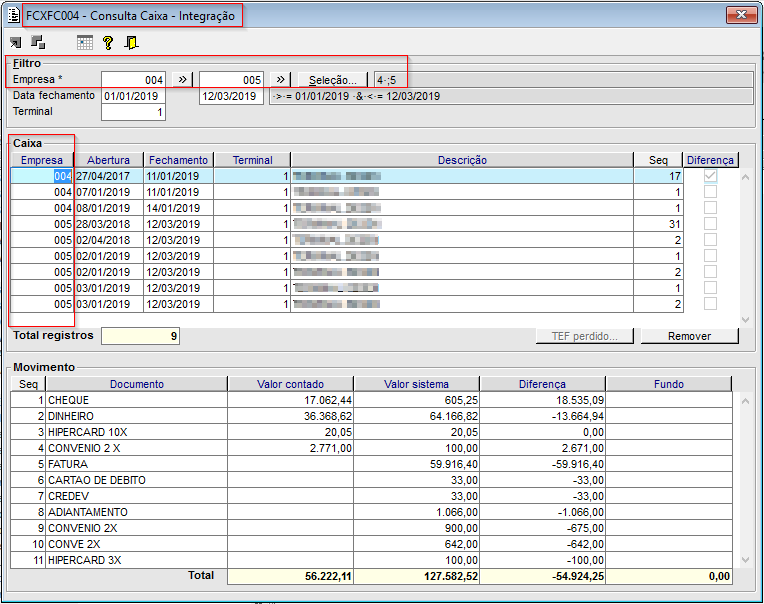Screen dimensions: 764x604
Task: Click the Descrição column header
Action: pos(462,160)
